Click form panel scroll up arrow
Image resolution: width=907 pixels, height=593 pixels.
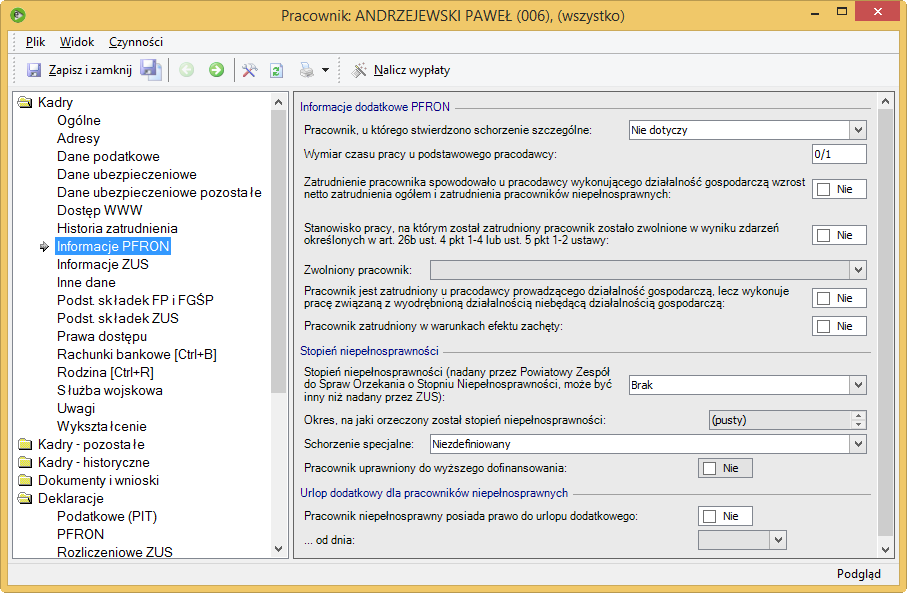[885, 101]
